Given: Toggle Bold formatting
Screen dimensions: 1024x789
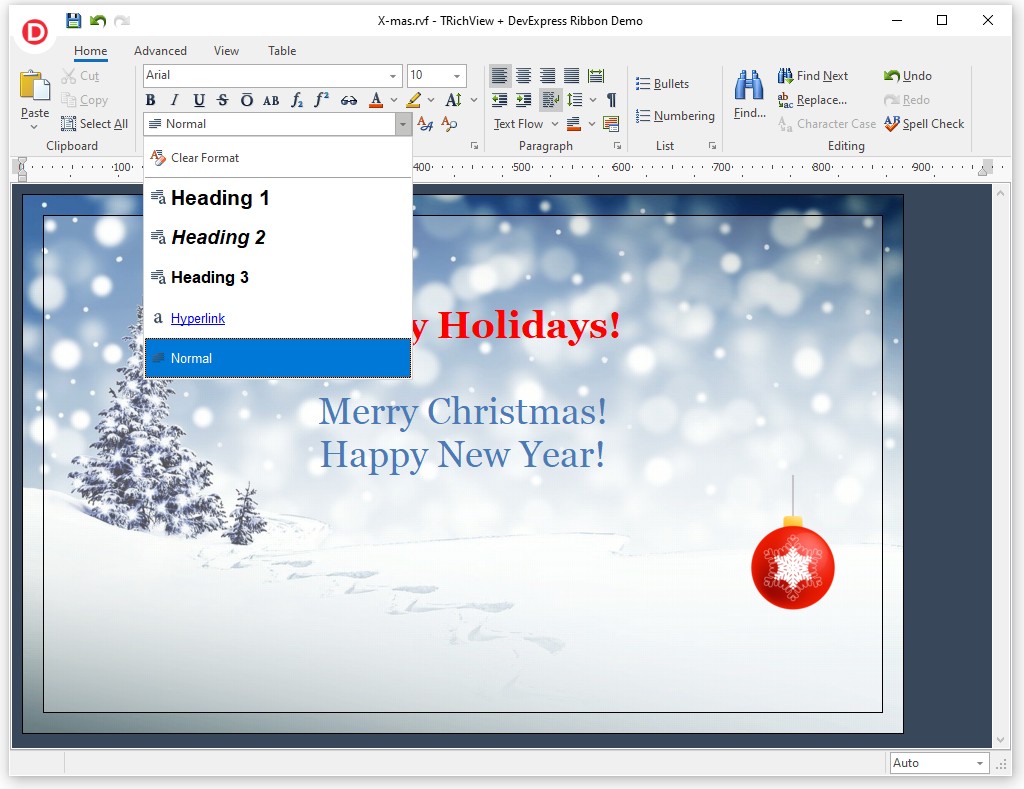Looking at the screenshot, I should click(151, 100).
